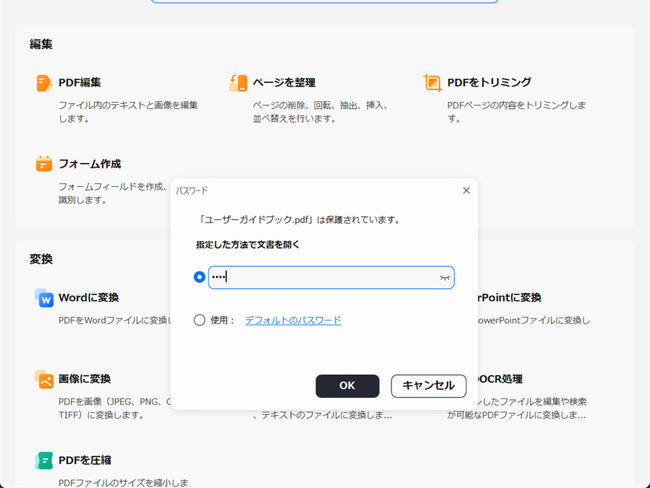Toggle password visibility eye icon
This screenshot has width=650, height=488.
click(x=444, y=278)
